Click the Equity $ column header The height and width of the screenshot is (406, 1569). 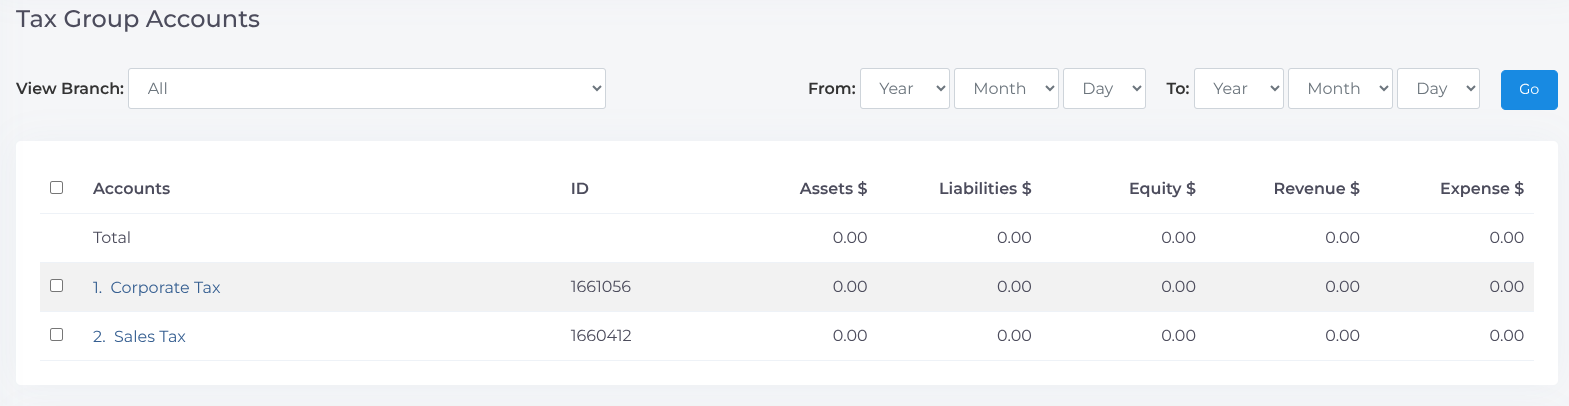1161,189
